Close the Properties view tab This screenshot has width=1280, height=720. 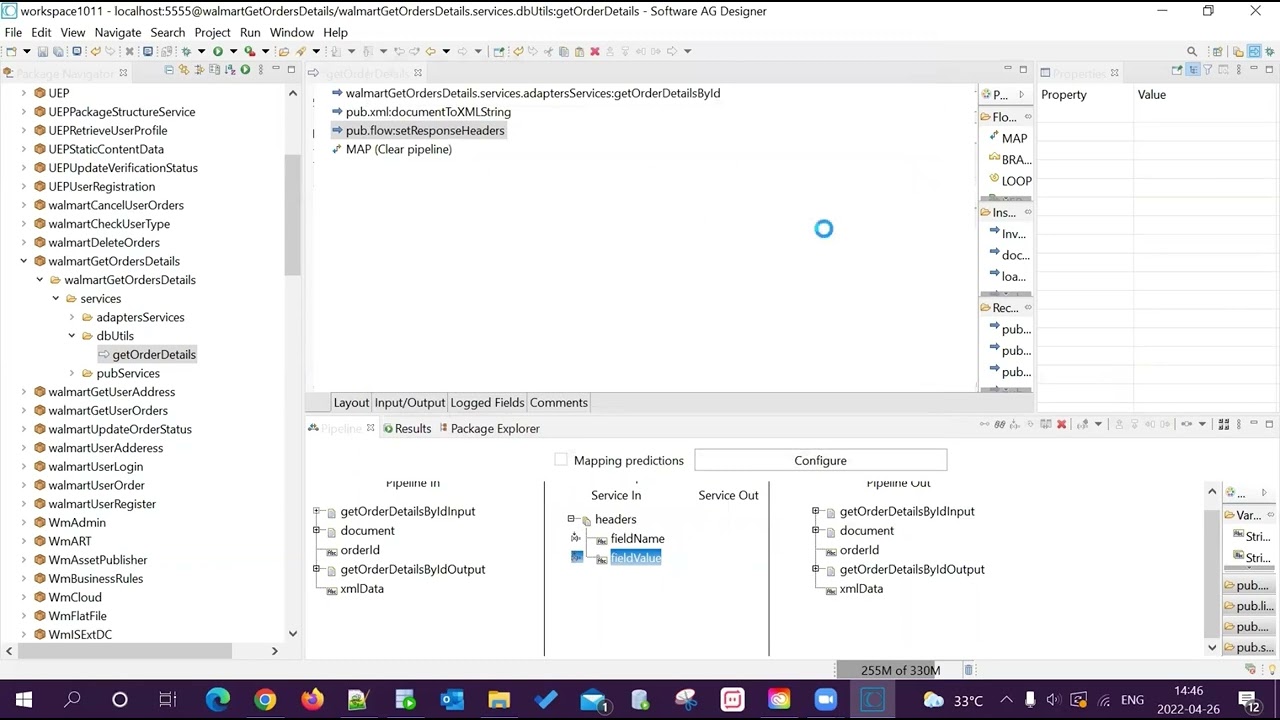(1114, 72)
